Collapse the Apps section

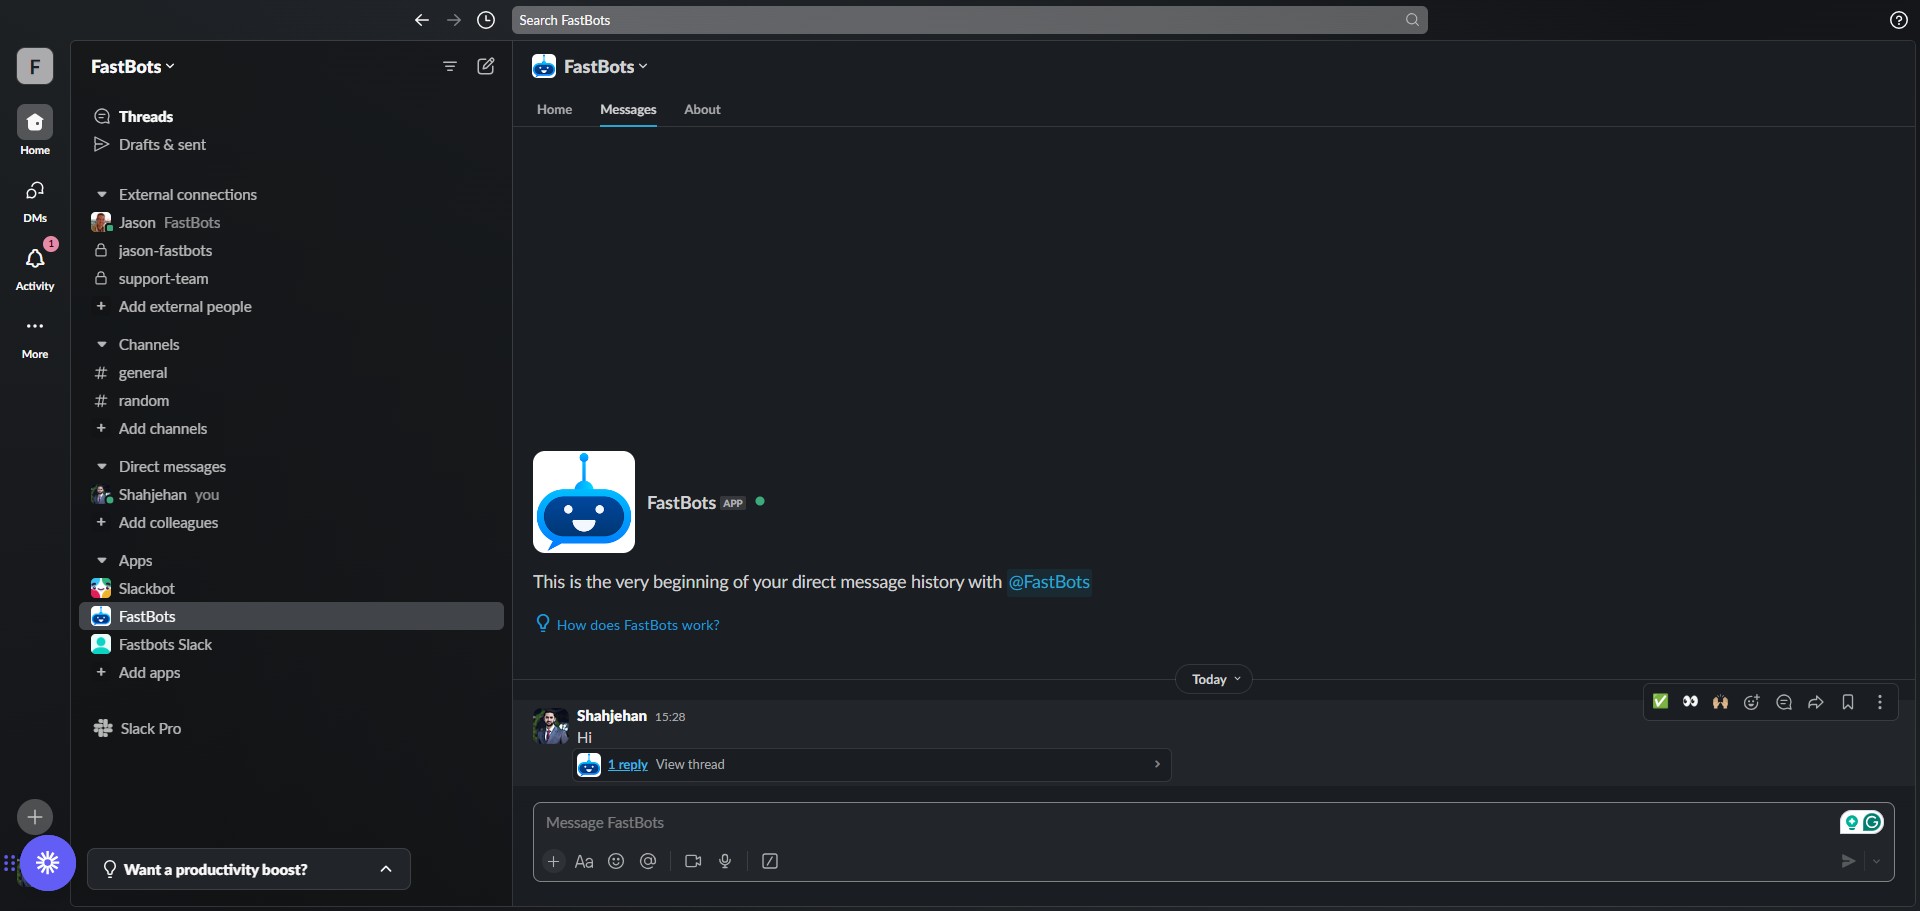[x=102, y=560]
